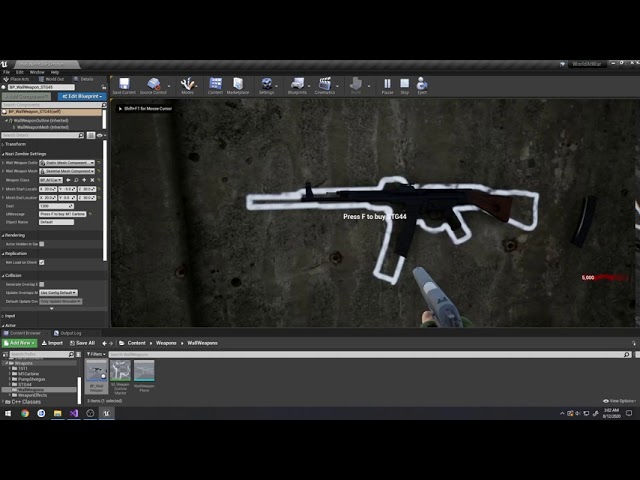Open the Marketplace toolbar icon
This screenshot has width=640, height=480.
click(238, 86)
